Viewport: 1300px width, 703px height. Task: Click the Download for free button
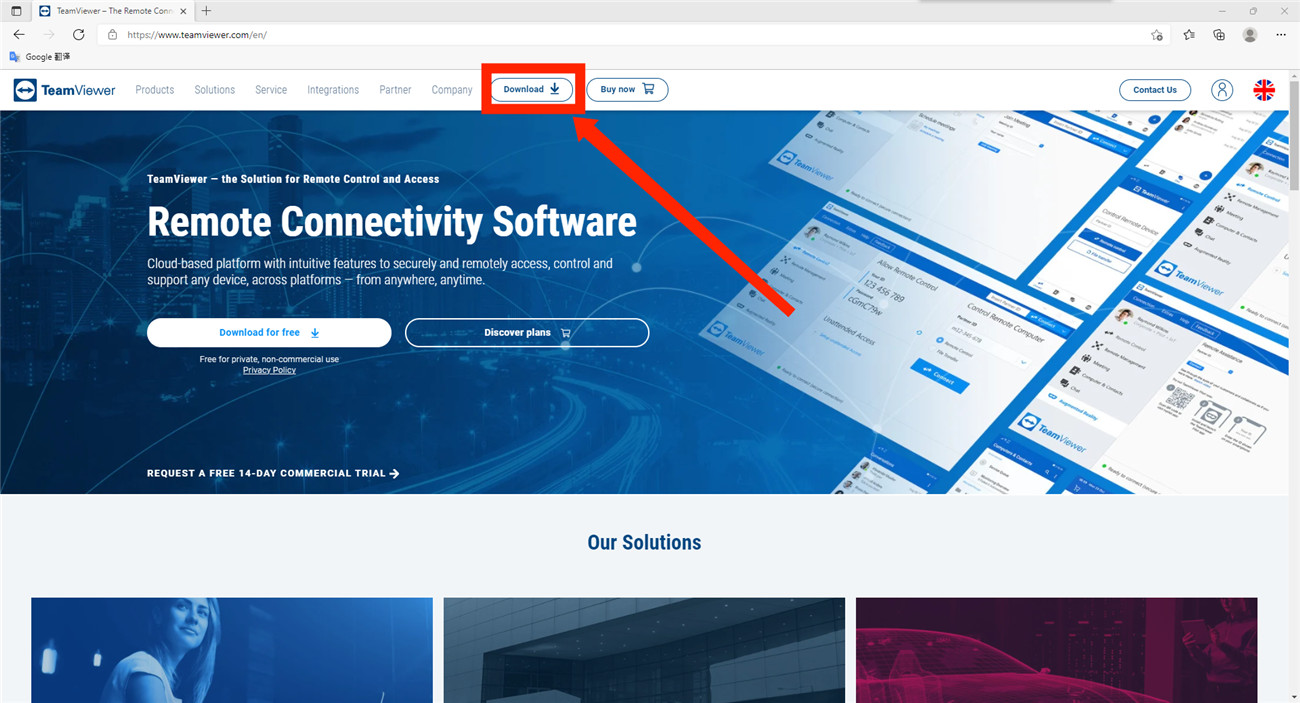click(x=269, y=333)
